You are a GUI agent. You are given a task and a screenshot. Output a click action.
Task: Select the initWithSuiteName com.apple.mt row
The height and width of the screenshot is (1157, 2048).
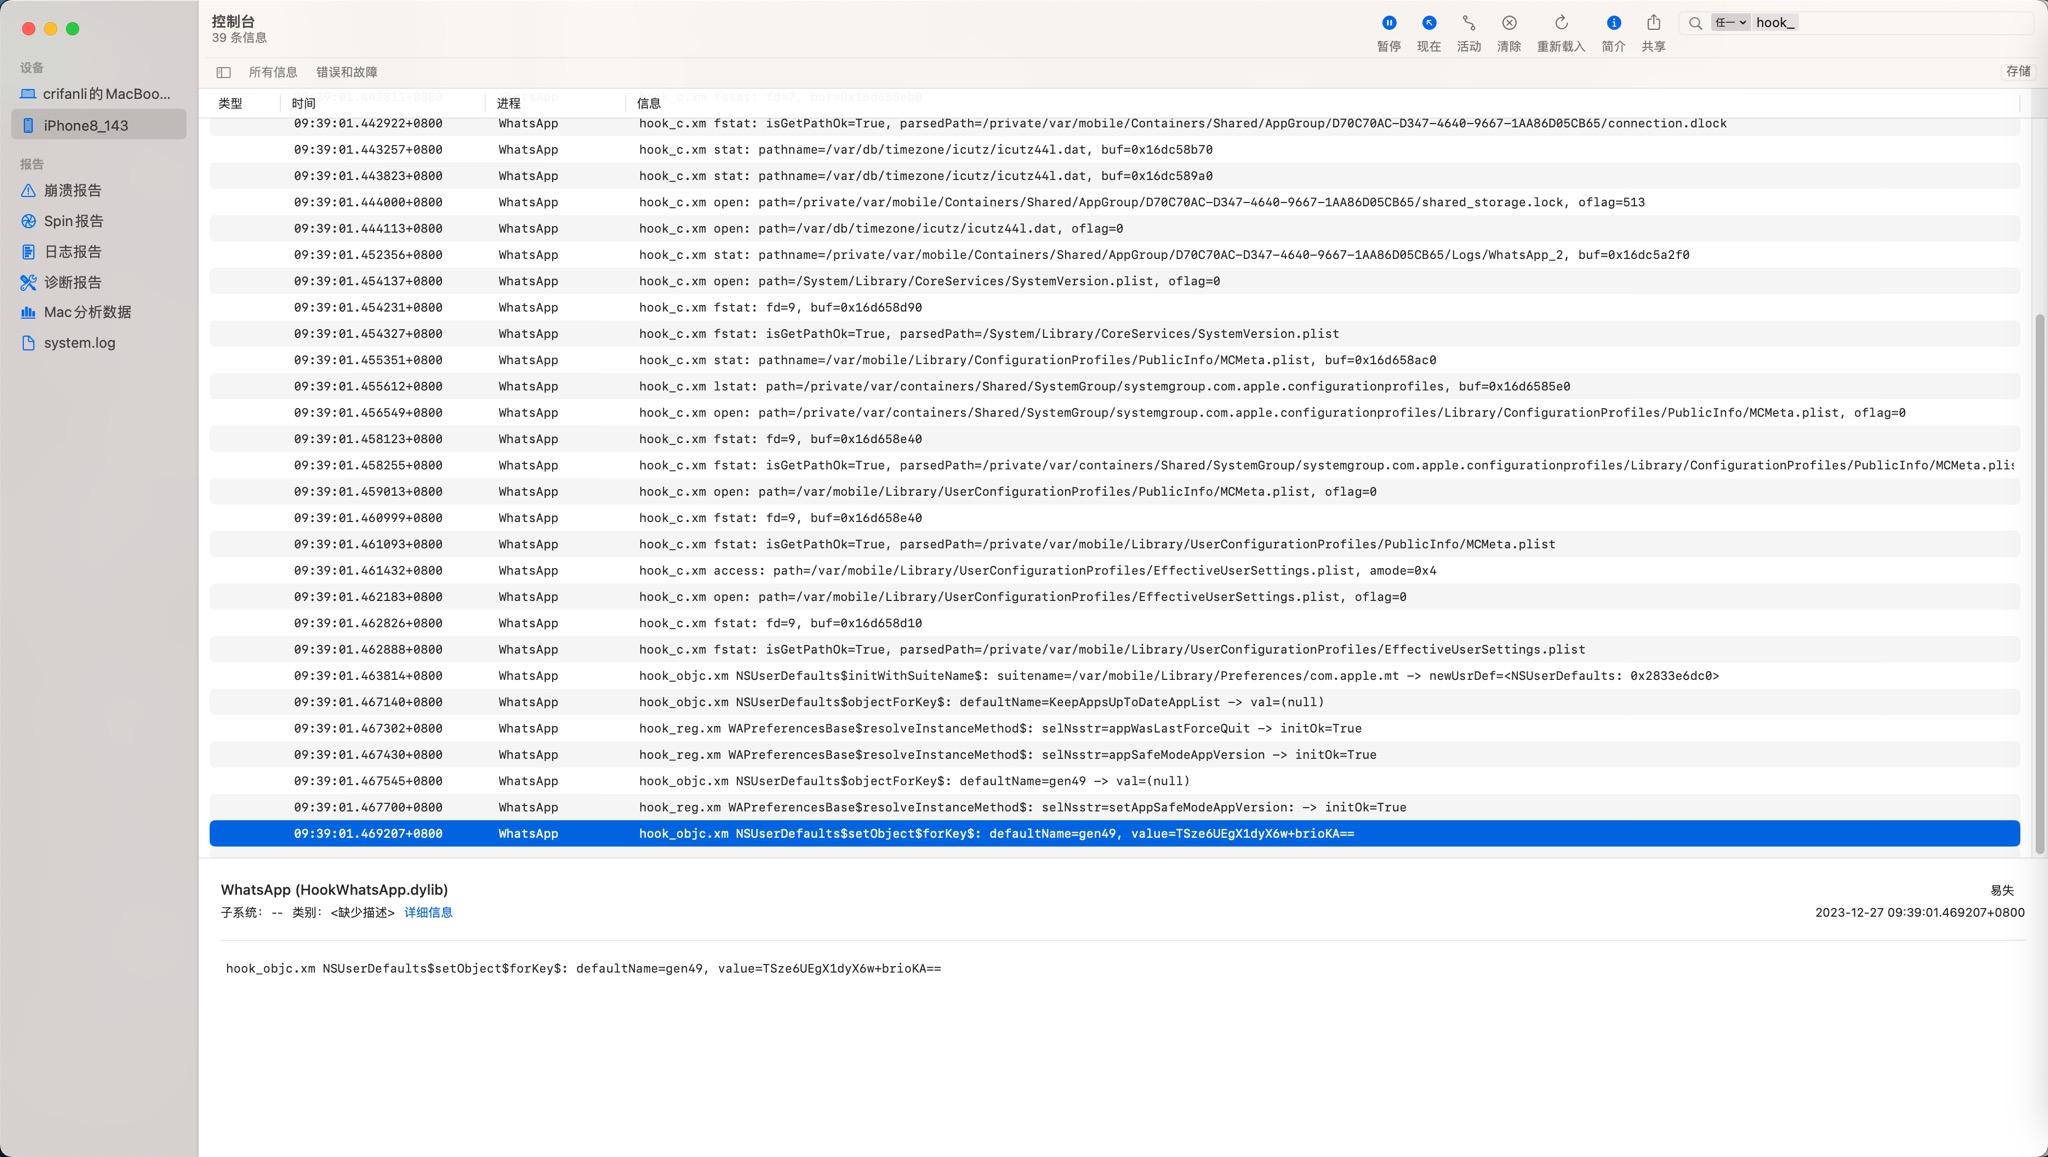1114,676
